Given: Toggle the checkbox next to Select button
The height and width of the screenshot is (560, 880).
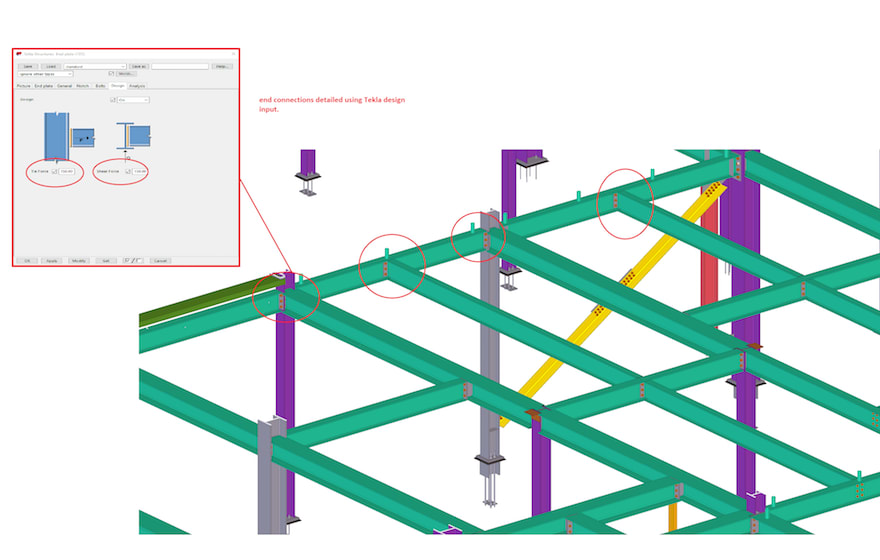Looking at the screenshot, I should click(x=111, y=74).
